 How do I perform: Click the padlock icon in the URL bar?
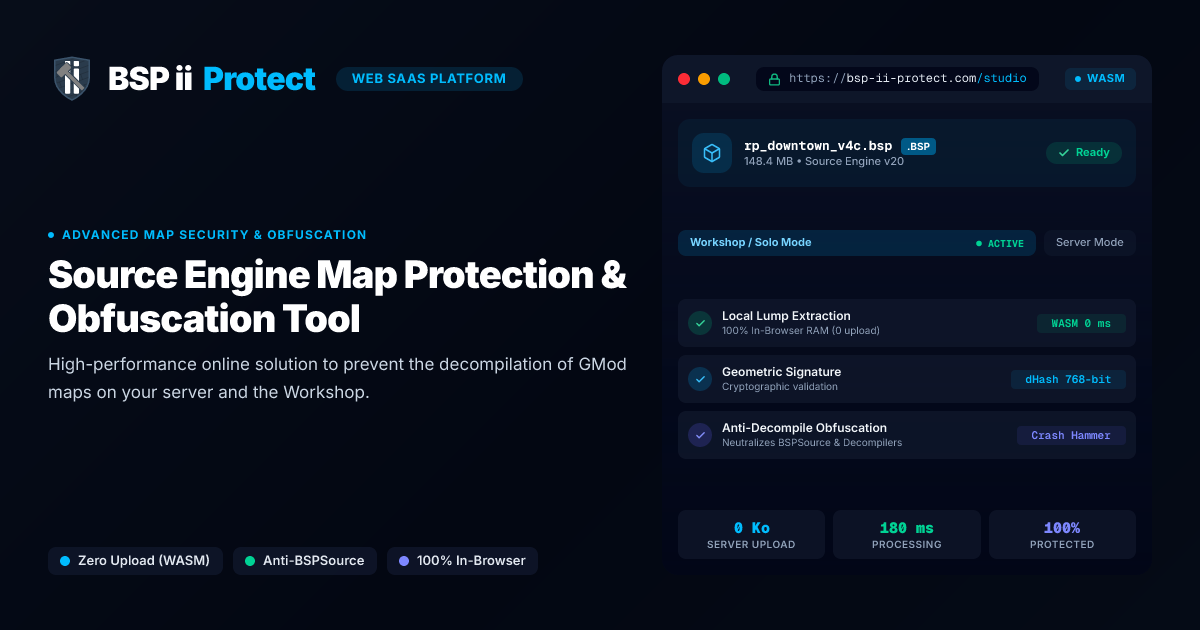pos(774,79)
